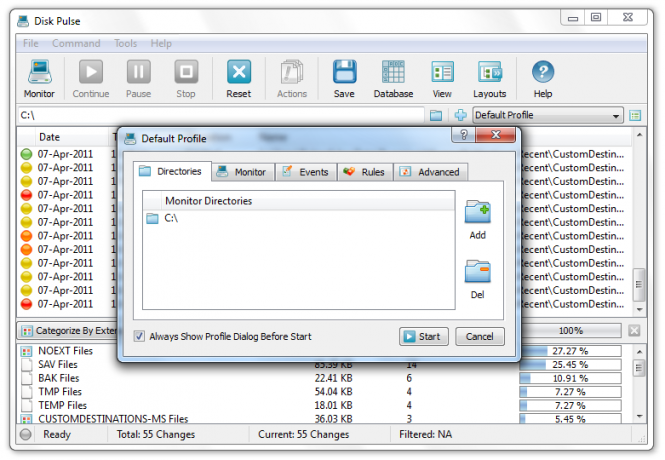The width and height of the screenshot is (665, 460).
Task: Switch to the Monitor tab in dialog
Action: point(243,172)
